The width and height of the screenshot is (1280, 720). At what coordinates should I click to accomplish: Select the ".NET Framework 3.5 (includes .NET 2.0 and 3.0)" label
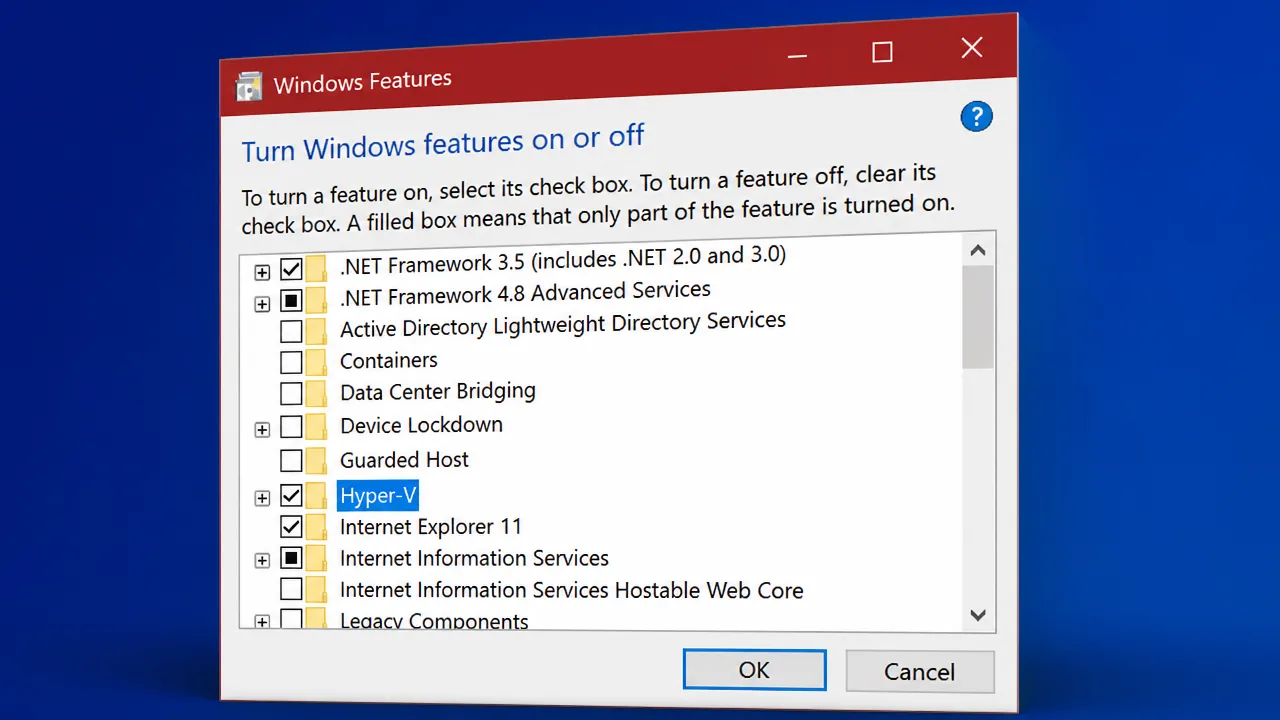[563, 262]
